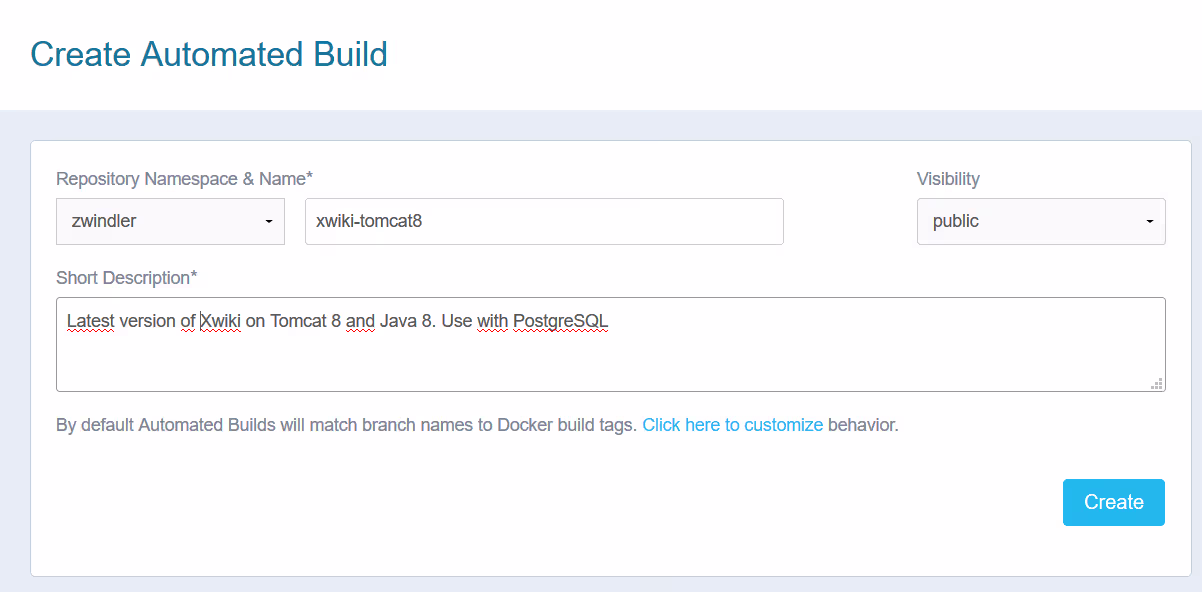Place cursor on misspelled word Xwiki
Viewport: 1202px width, 592px height.
[221, 322]
